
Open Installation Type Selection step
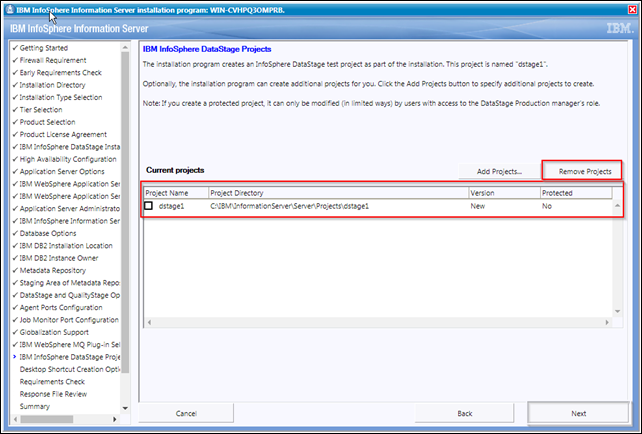pos(61,97)
